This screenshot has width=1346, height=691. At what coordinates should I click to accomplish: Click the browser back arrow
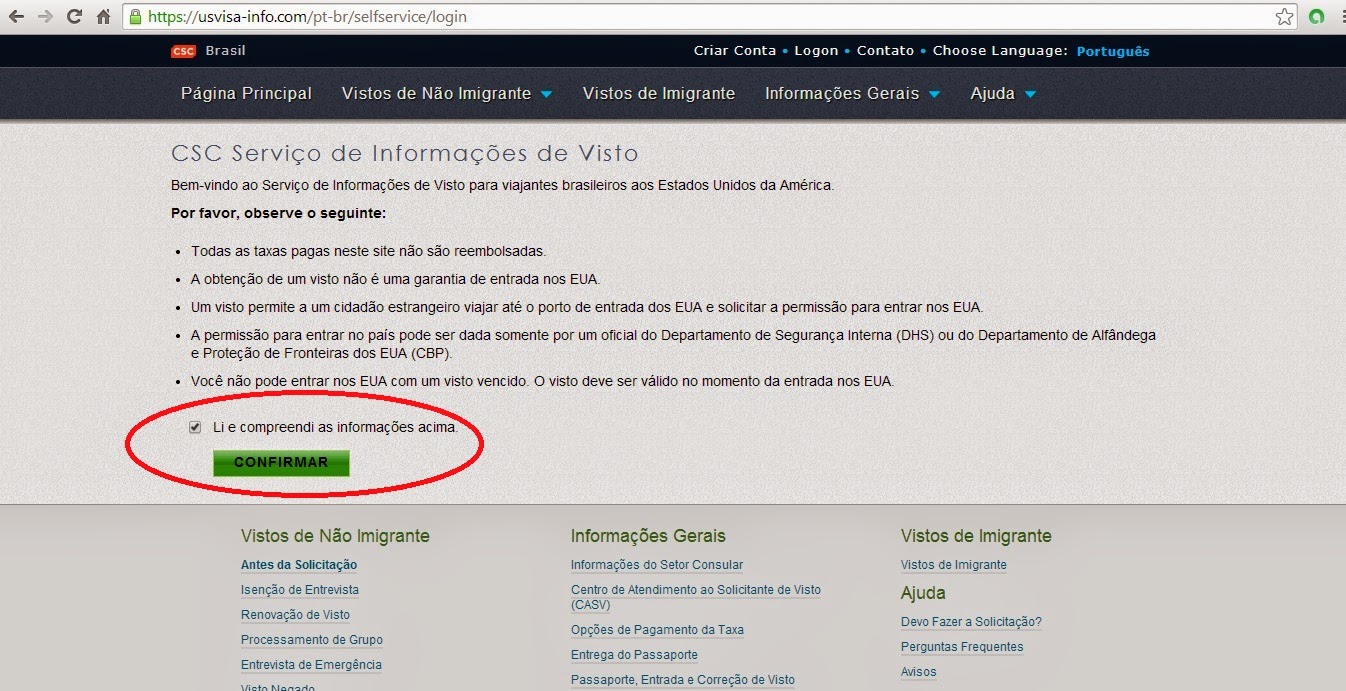[x=14, y=16]
